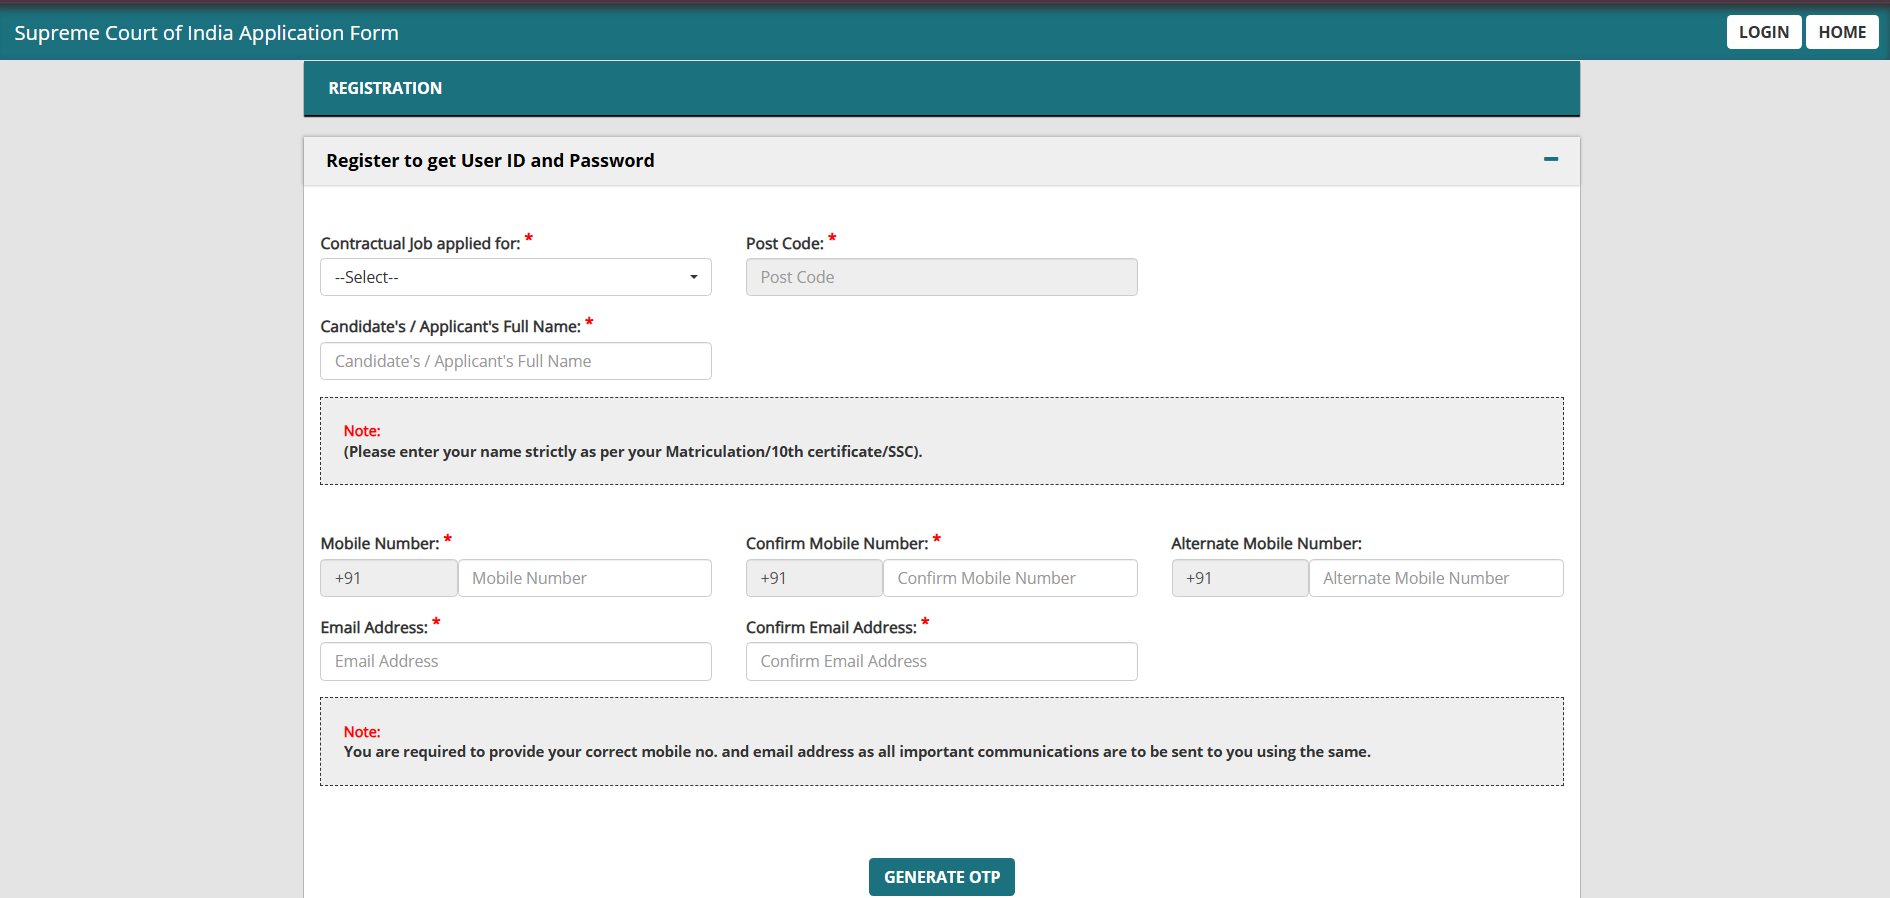Open the Contractual Job applied for dropdown
The width and height of the screenshot is (1890, 898).
click(x=515, y=277)
